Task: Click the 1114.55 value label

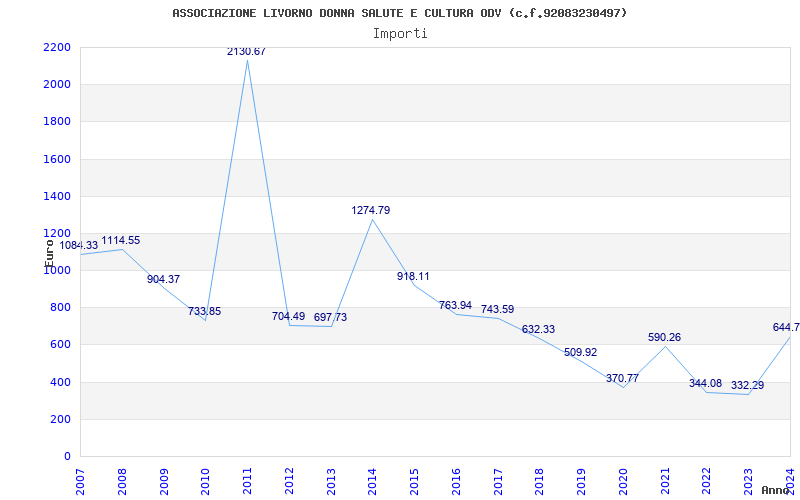Action: click(x=121, y=240)
